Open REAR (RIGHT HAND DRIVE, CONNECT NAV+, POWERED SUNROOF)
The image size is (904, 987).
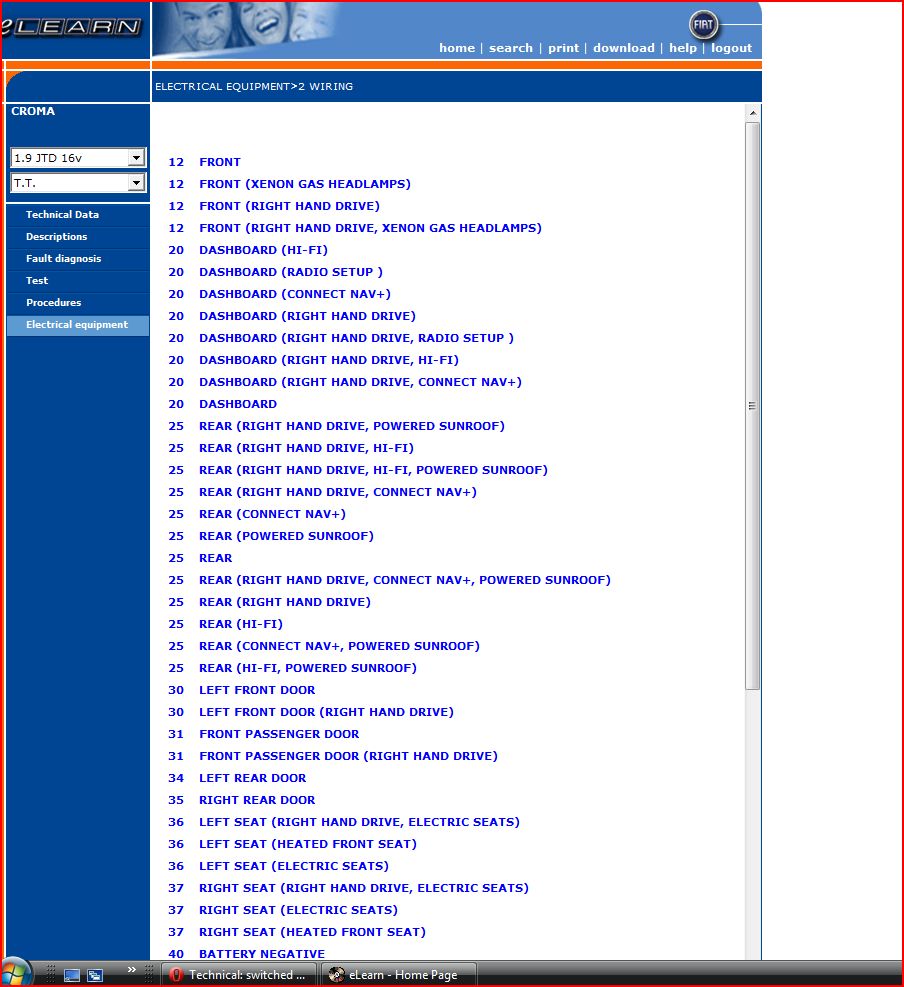(x=405, y=580)
